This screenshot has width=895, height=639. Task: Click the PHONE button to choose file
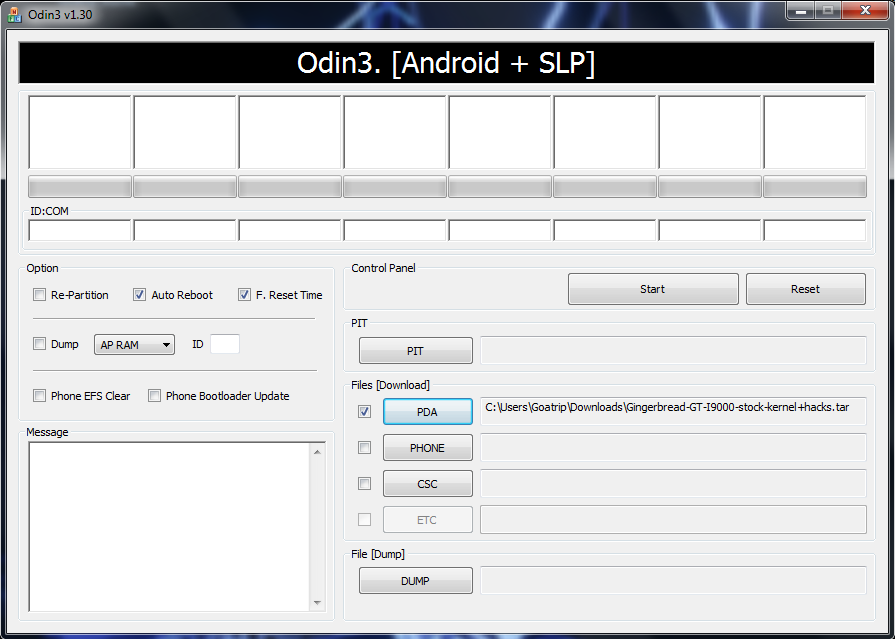428,448
